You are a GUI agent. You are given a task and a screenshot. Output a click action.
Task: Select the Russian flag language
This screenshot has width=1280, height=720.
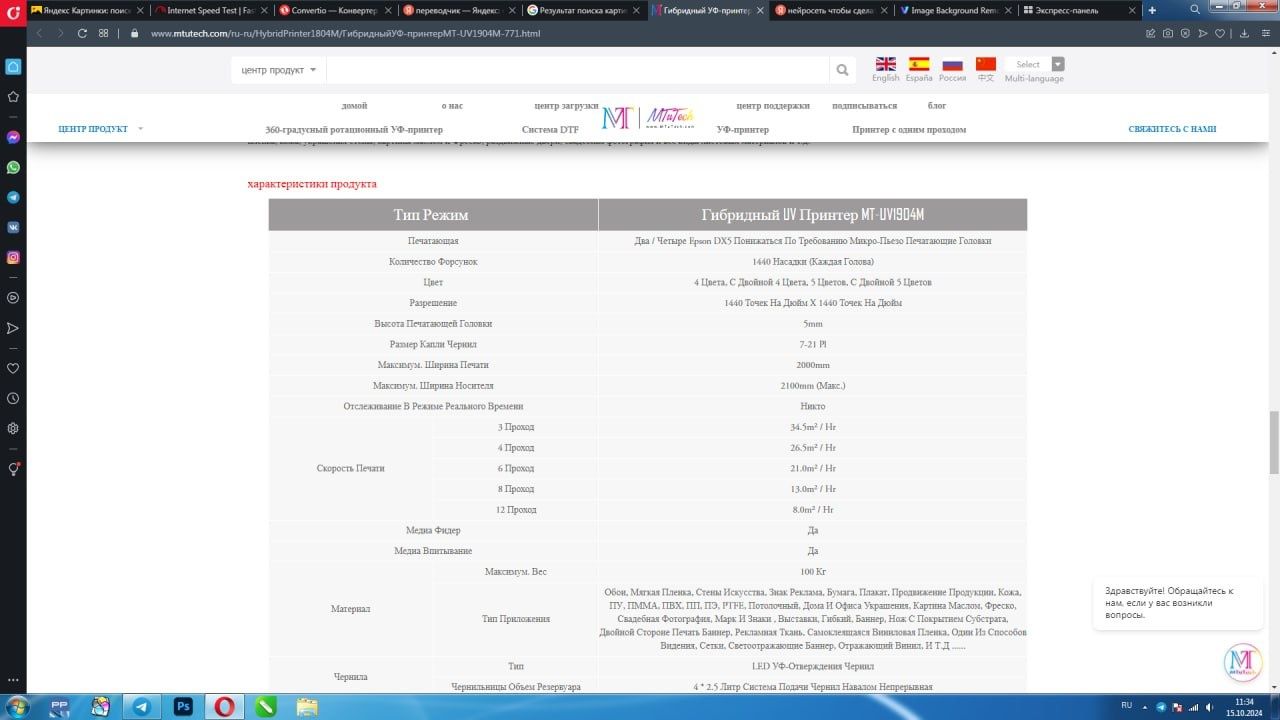pos(952,64)
